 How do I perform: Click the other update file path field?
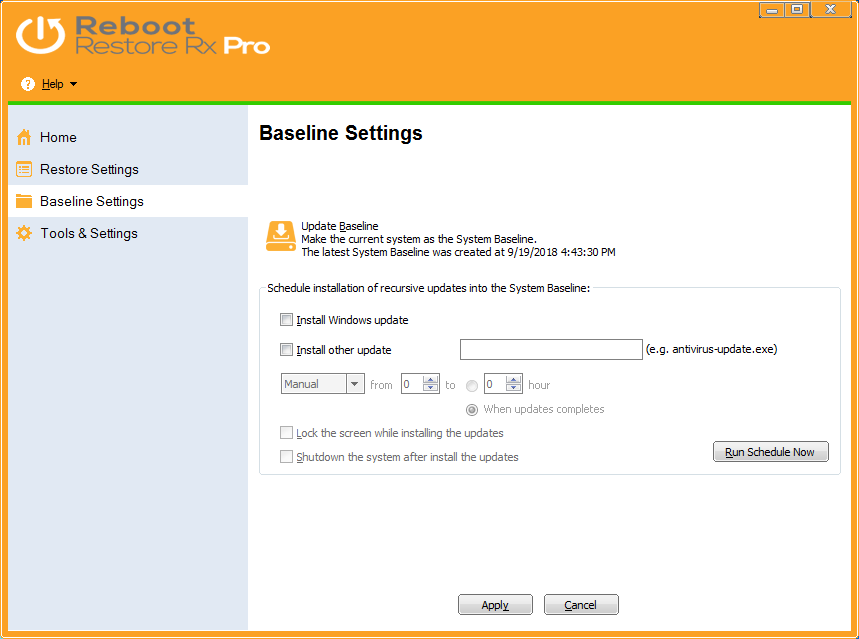pyautogui.click(x=551, y=350)
